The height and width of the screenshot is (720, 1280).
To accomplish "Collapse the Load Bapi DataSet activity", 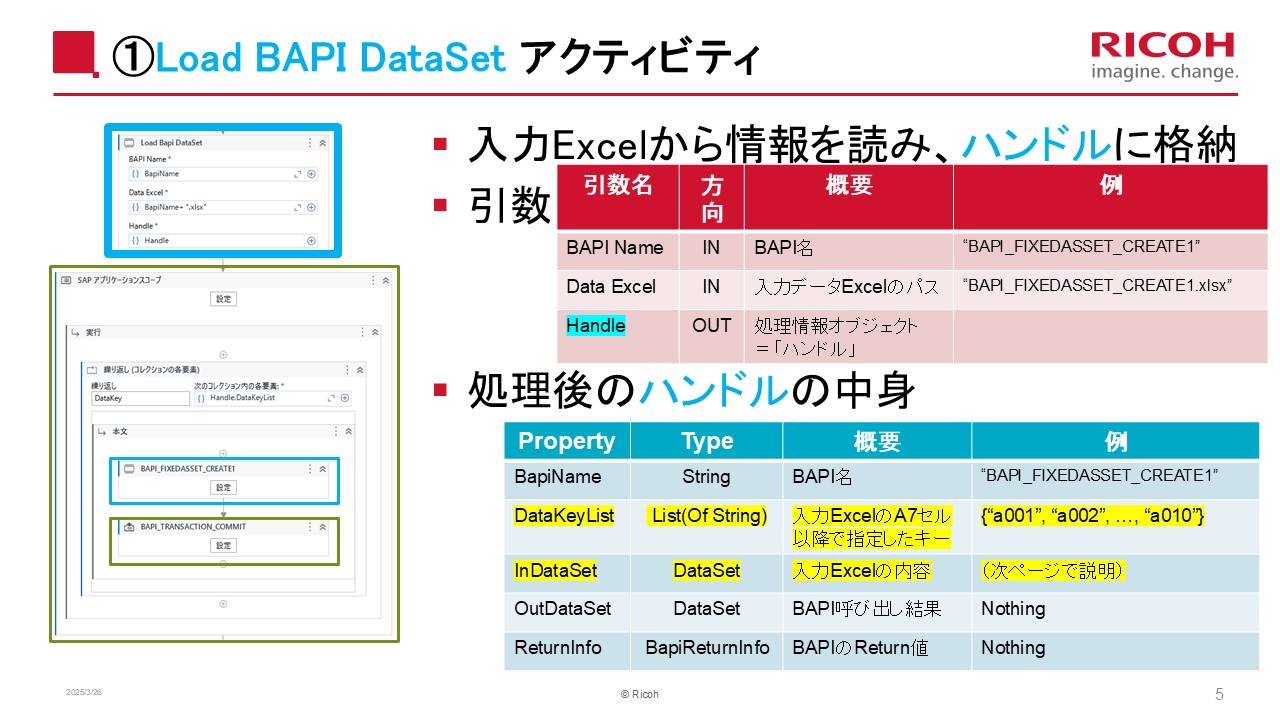I will pyautogui.click(x=323, y=143).
